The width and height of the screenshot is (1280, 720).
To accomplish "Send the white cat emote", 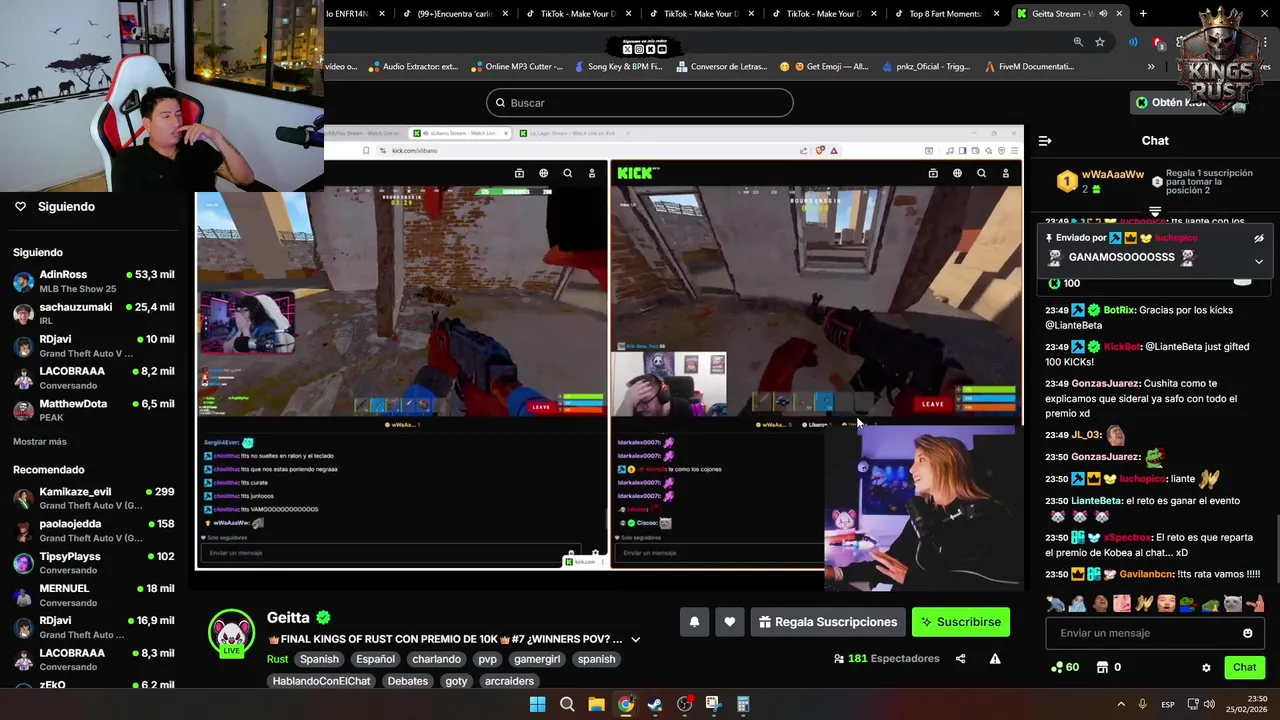I will (1232, 603).
